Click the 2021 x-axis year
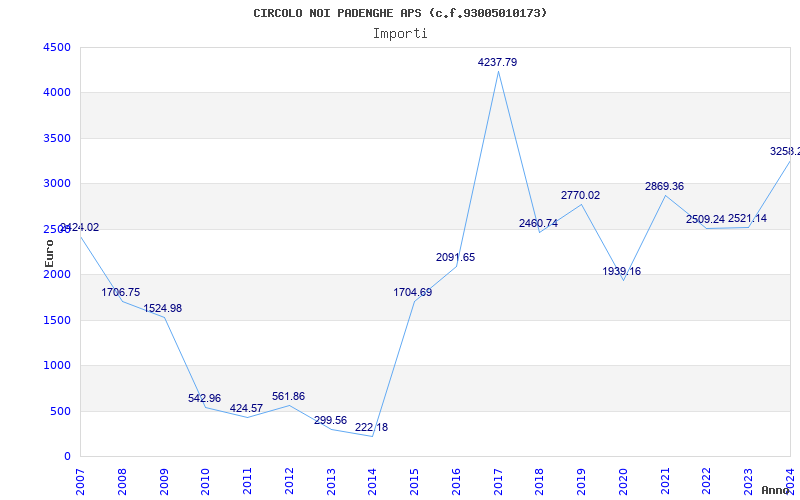800x500 pixels. coord(665,482)
